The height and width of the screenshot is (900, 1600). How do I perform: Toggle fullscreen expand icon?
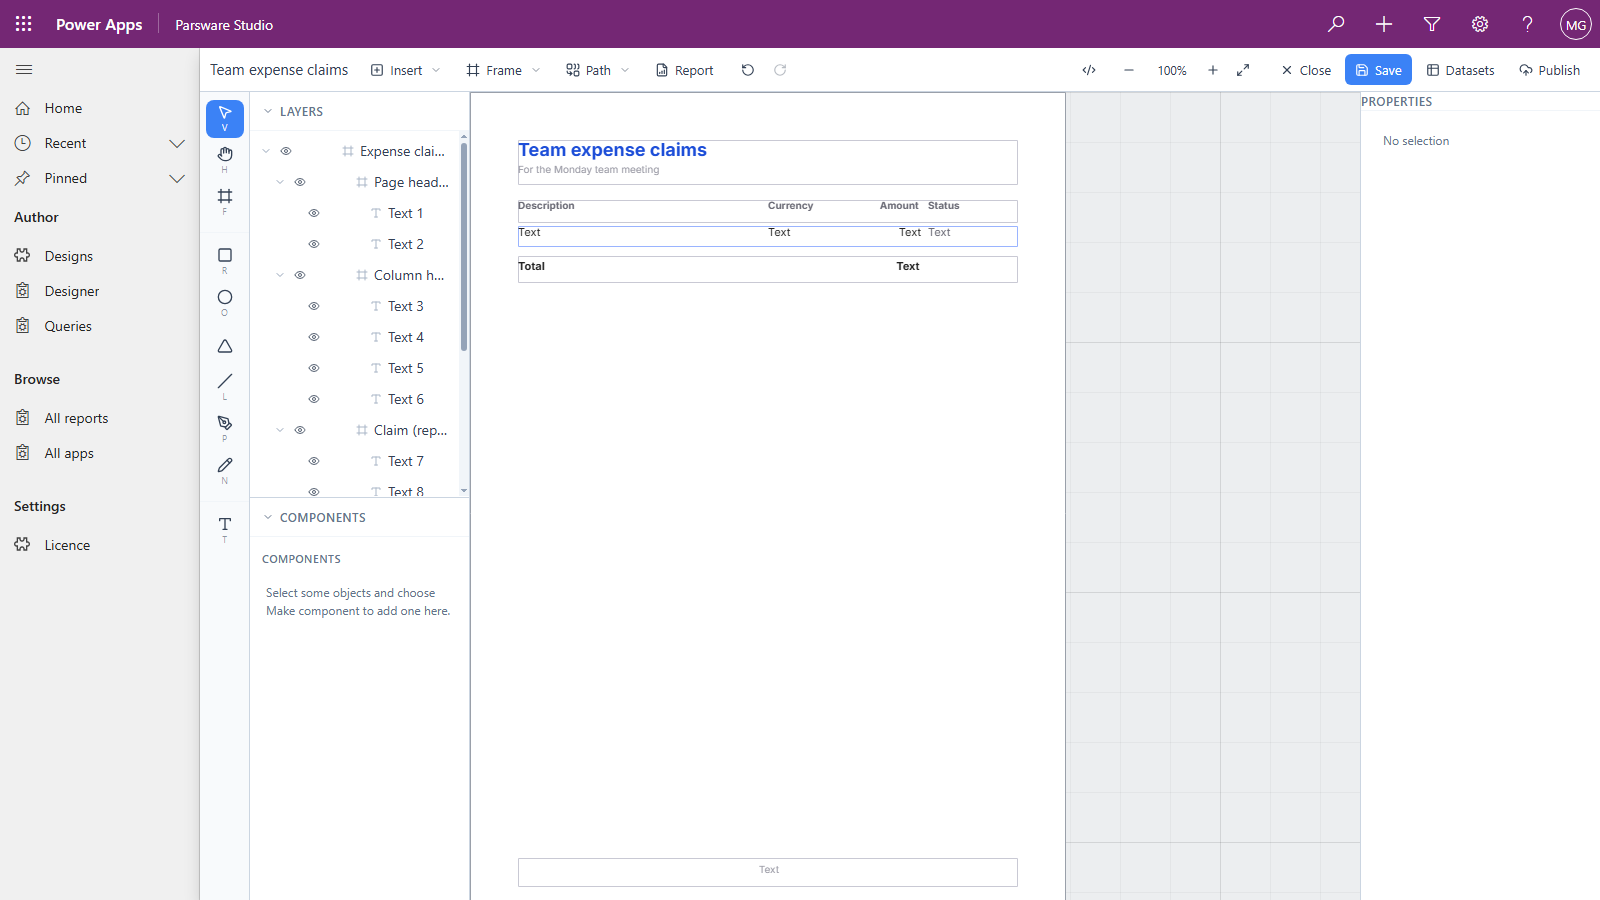pyautogui.click(x=1243, y=70)
